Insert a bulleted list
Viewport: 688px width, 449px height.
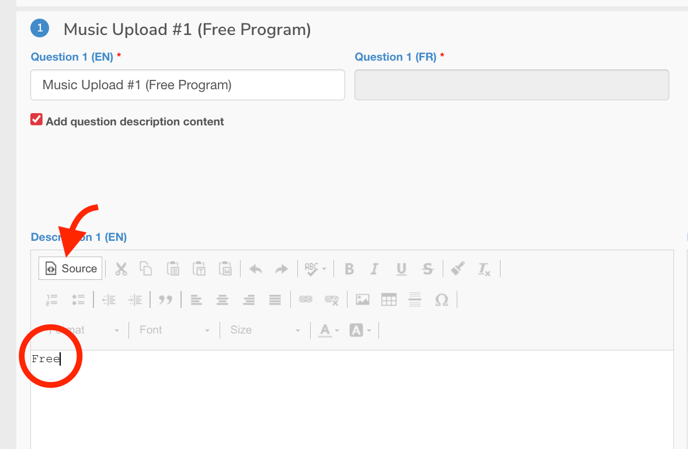[x=78, y=299]
